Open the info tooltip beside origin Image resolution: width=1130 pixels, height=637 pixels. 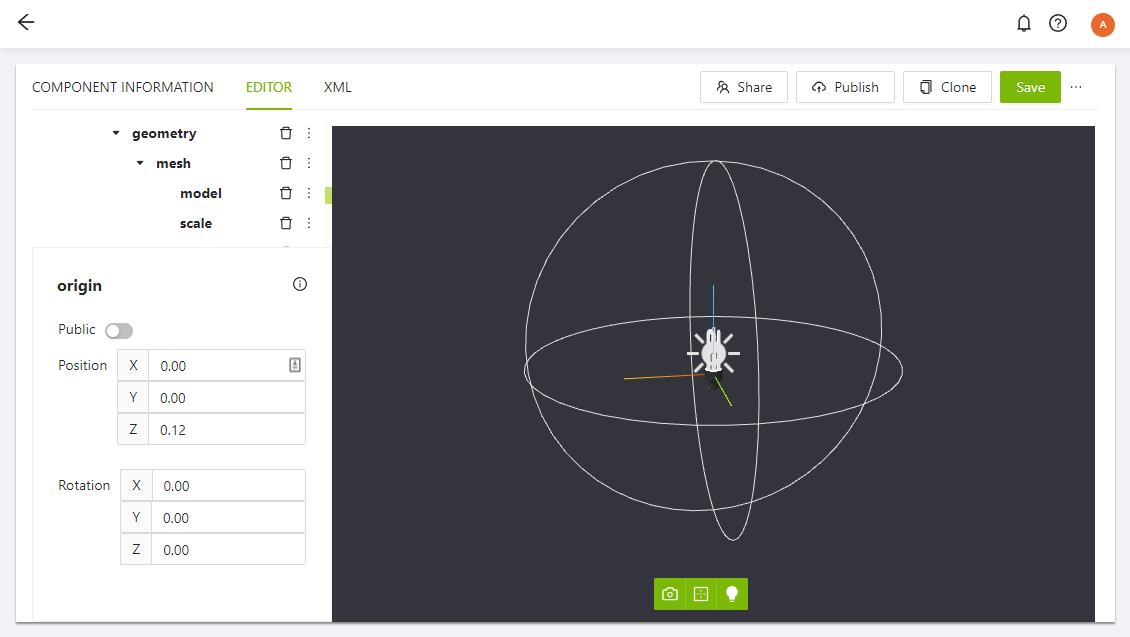(x=299, y=284)
